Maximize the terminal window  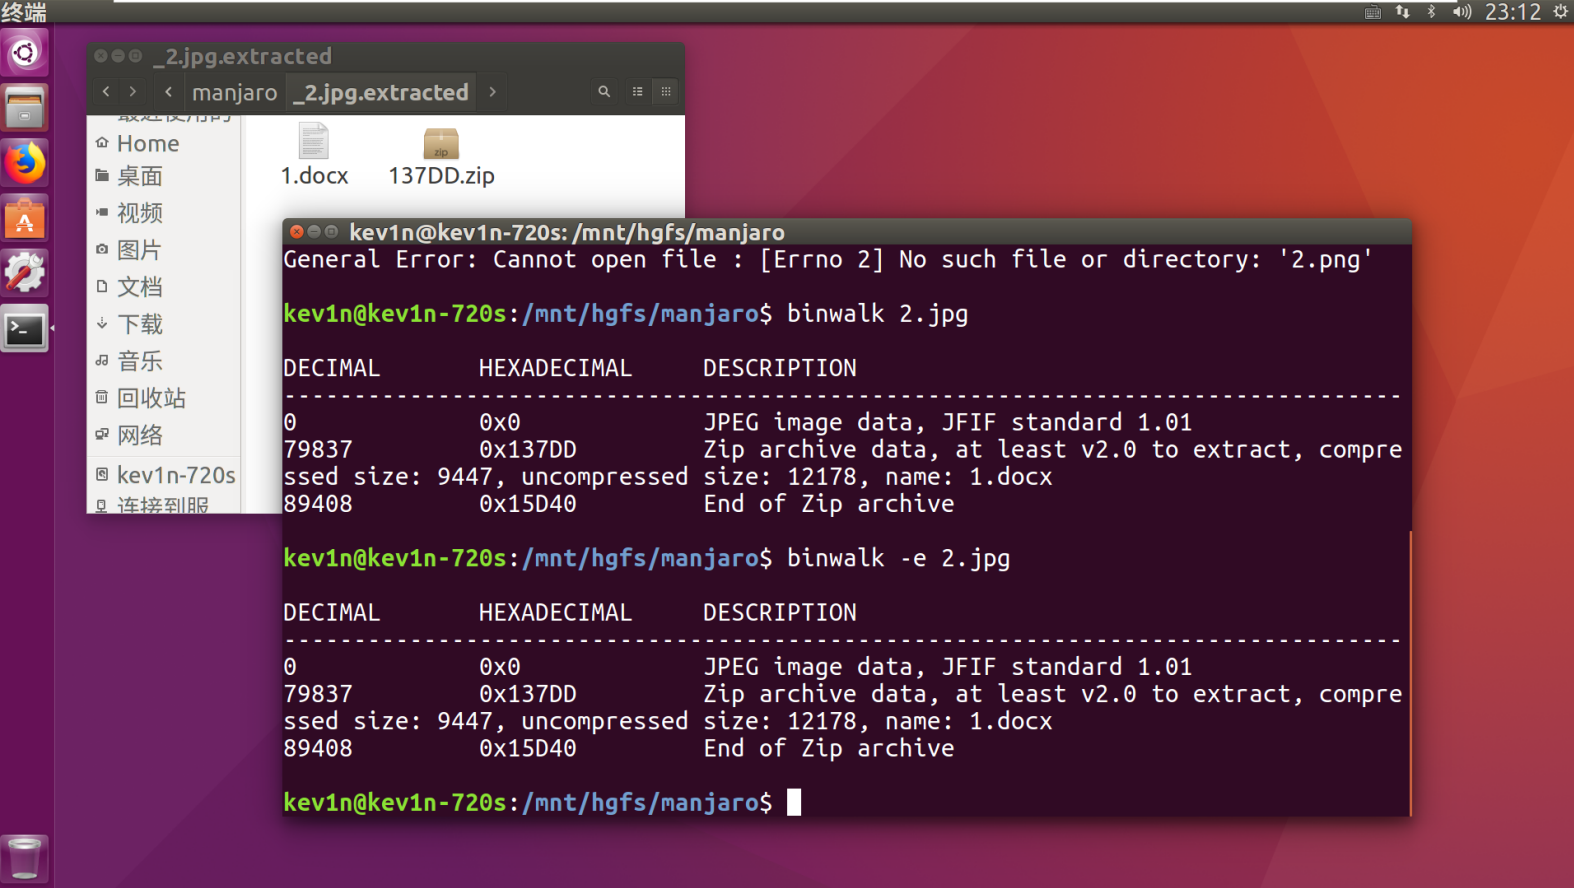point(331,232)
